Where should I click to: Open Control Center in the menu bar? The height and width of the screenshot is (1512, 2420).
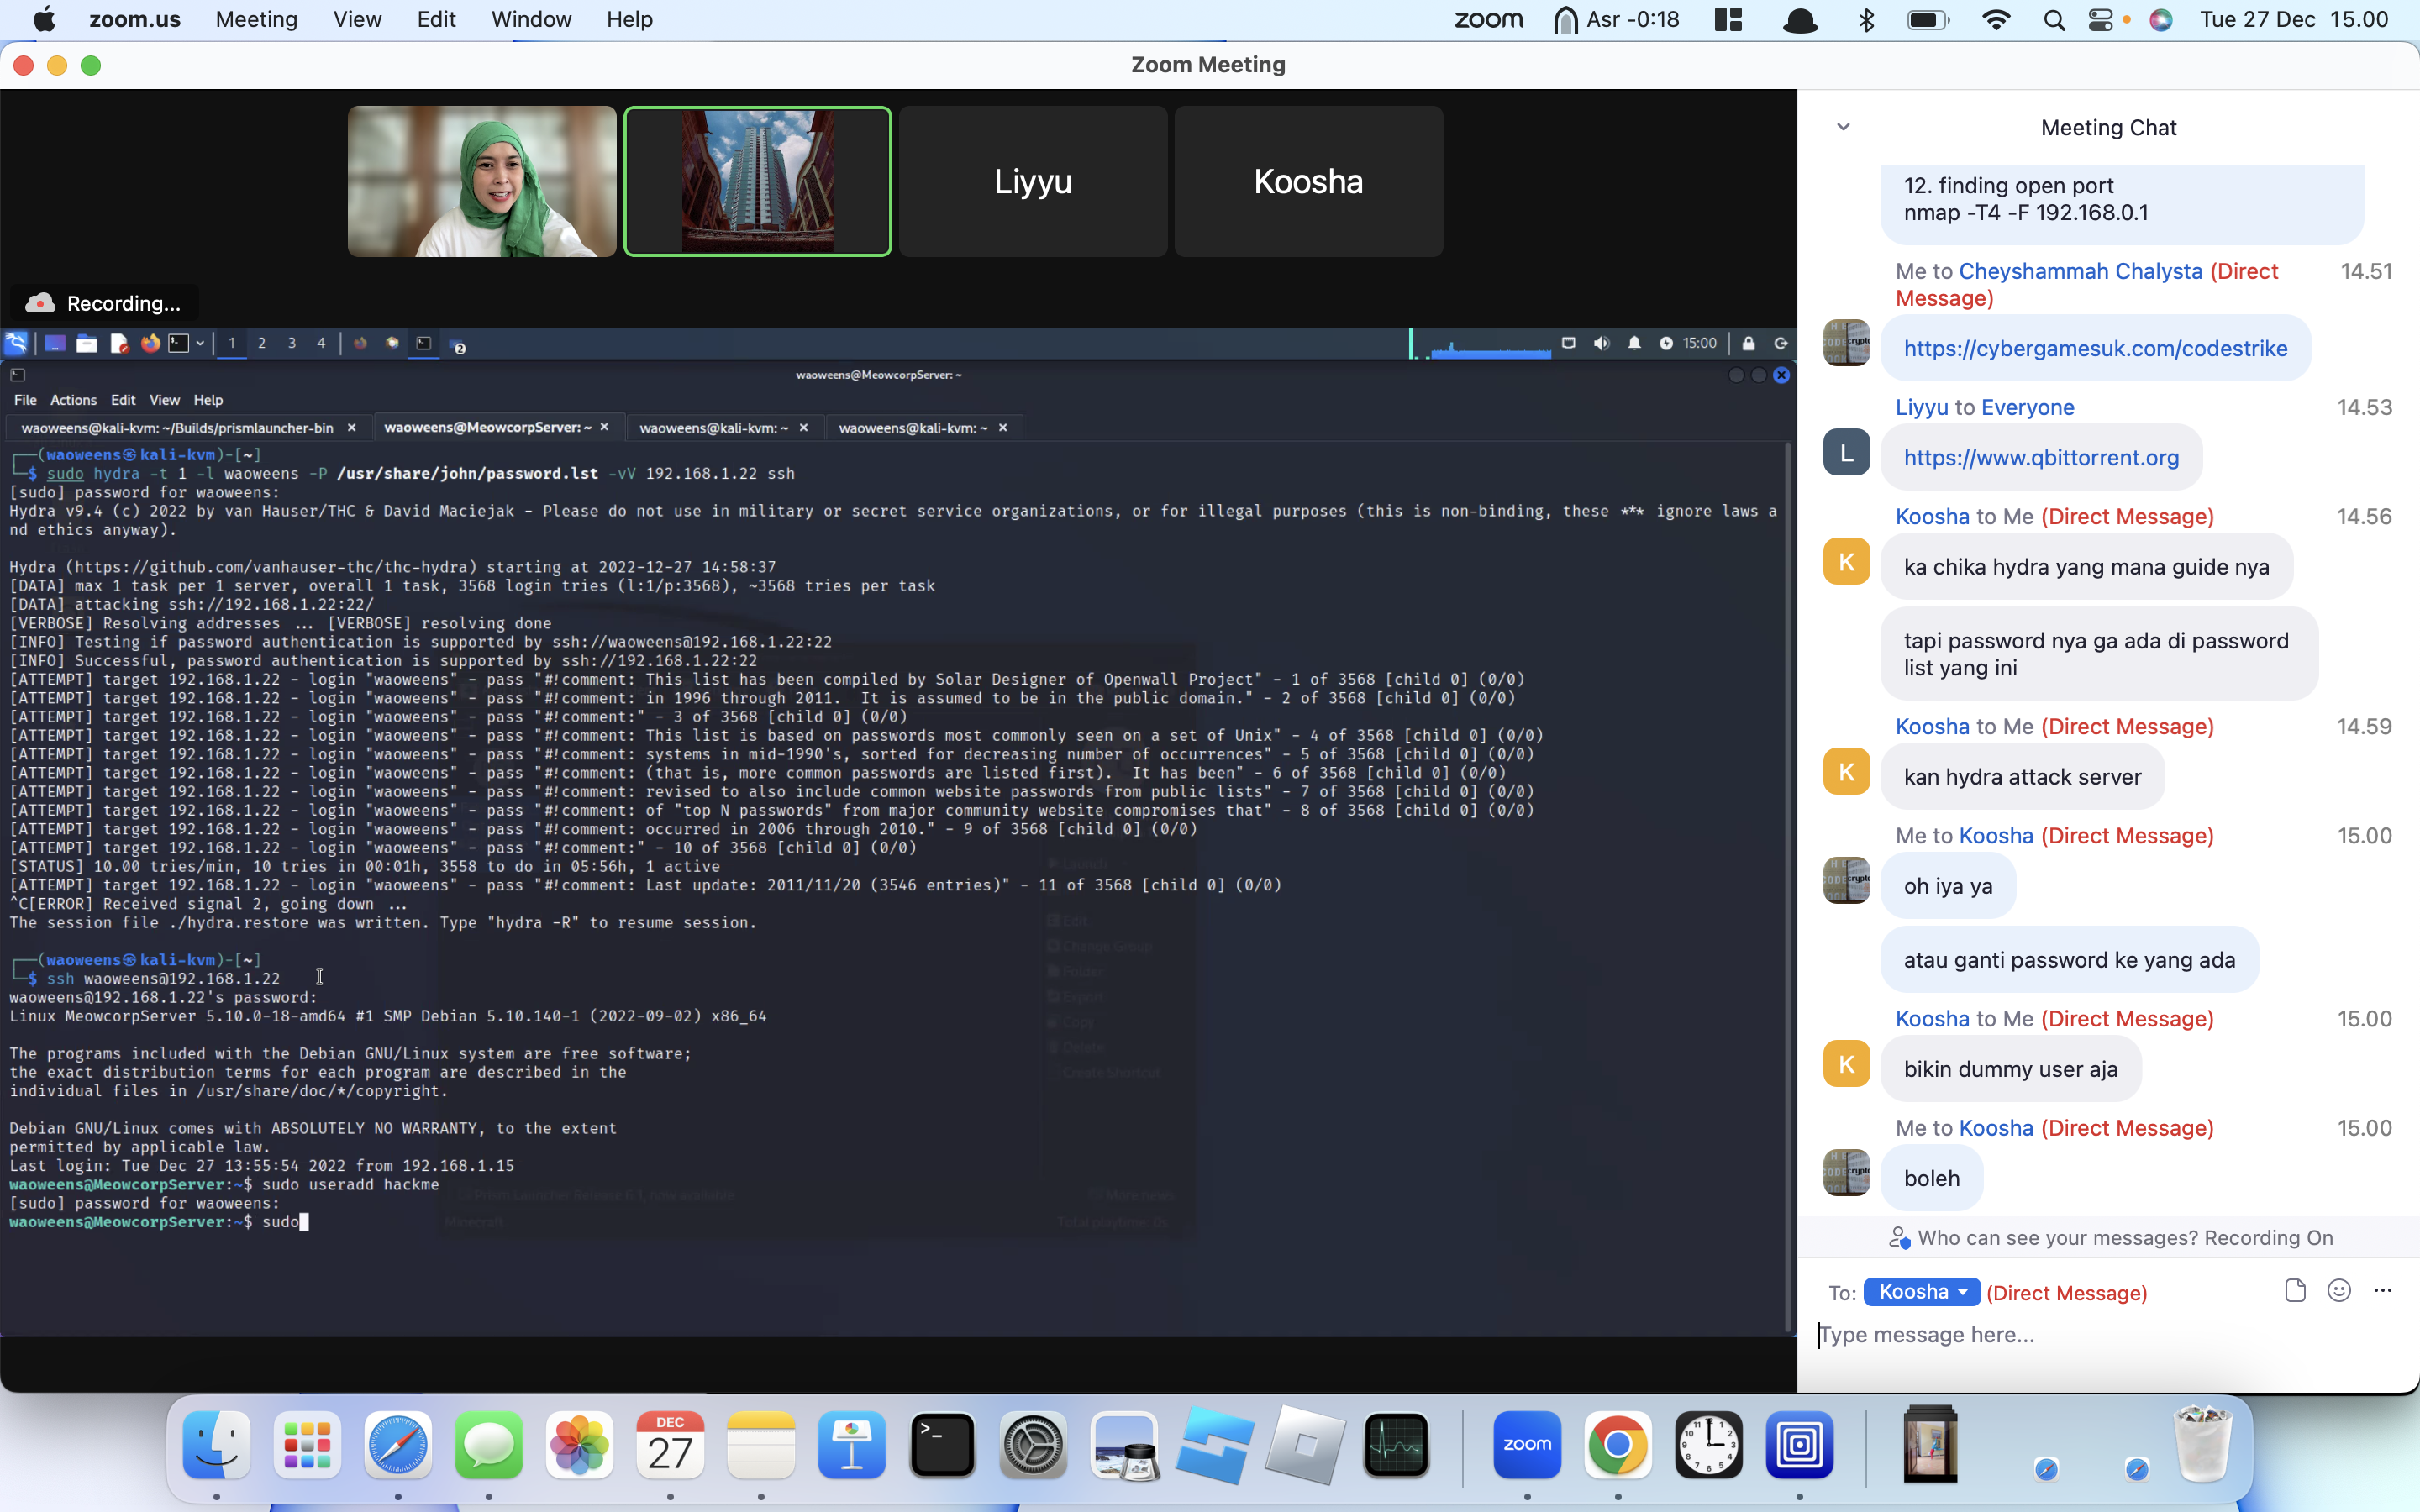coord(2100,19)
